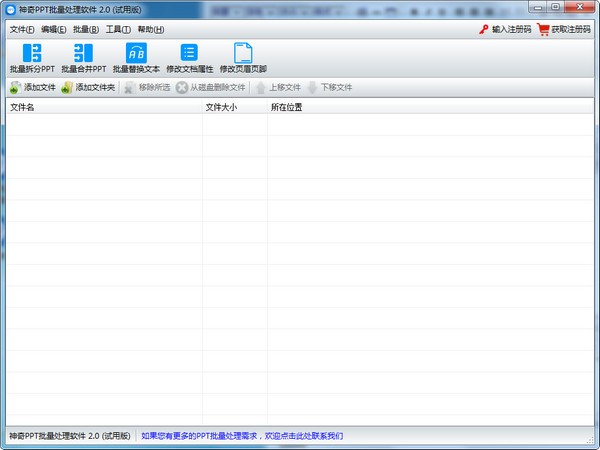Select the 批量替换文本 replace text tool

(136, 54)
